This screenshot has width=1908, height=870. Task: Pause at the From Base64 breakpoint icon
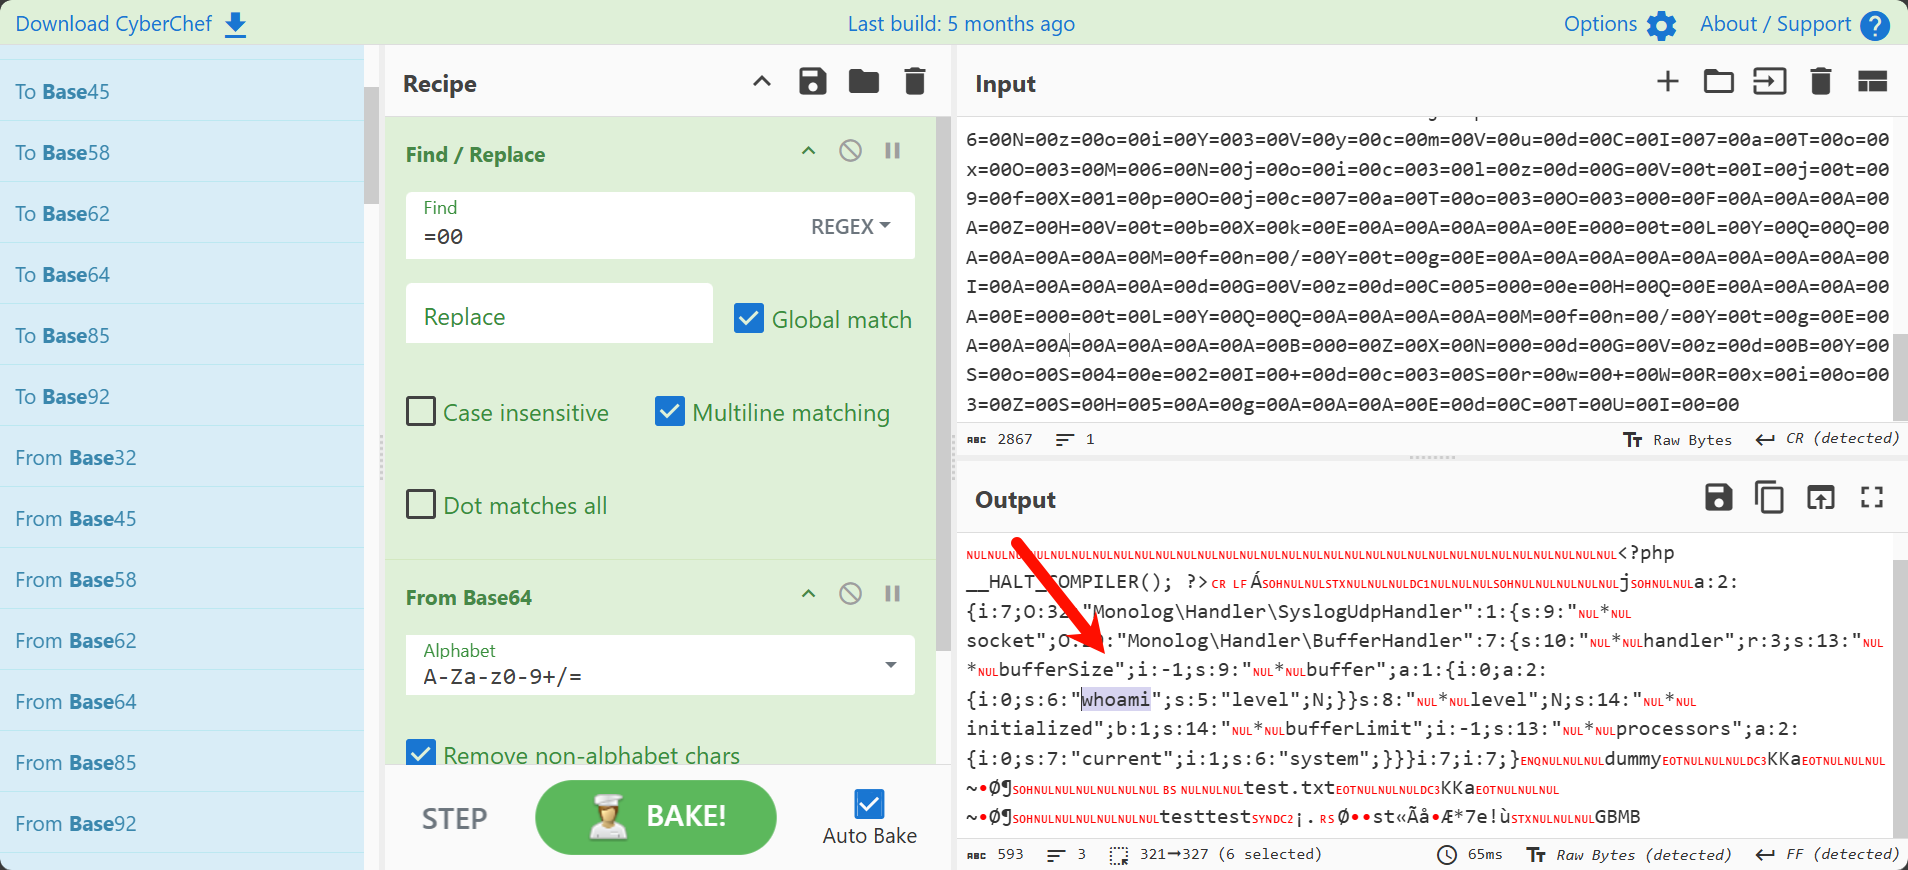click(892, 594)
